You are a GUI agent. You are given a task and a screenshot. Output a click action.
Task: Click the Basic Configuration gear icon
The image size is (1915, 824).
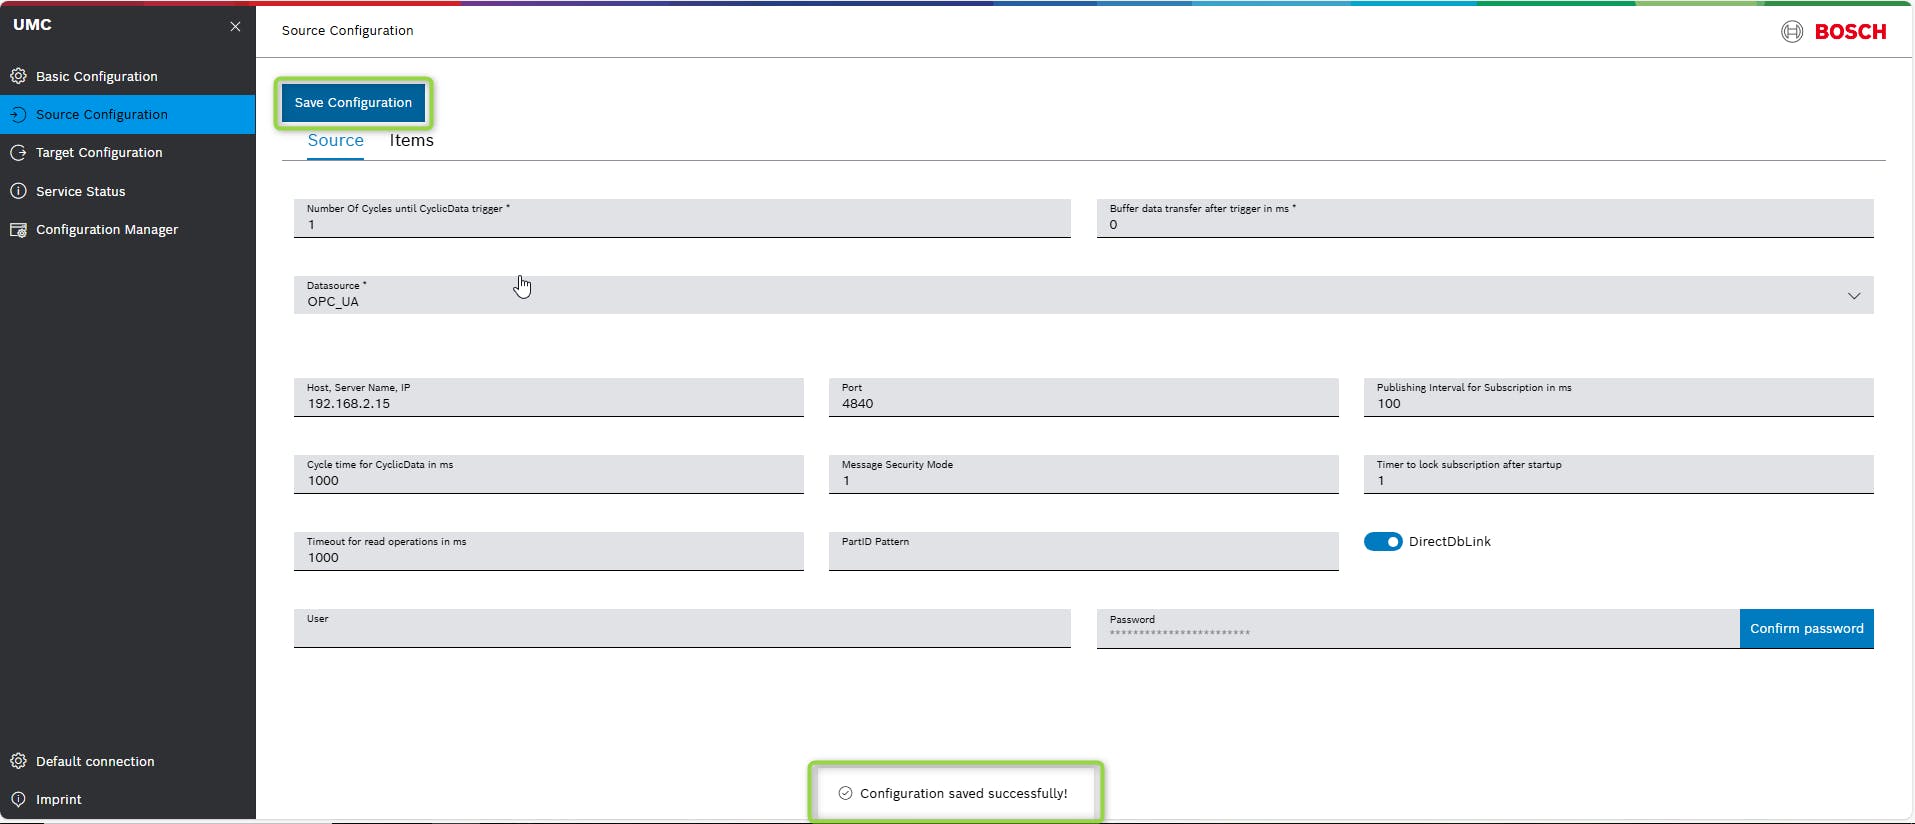[x=18, y=76]
